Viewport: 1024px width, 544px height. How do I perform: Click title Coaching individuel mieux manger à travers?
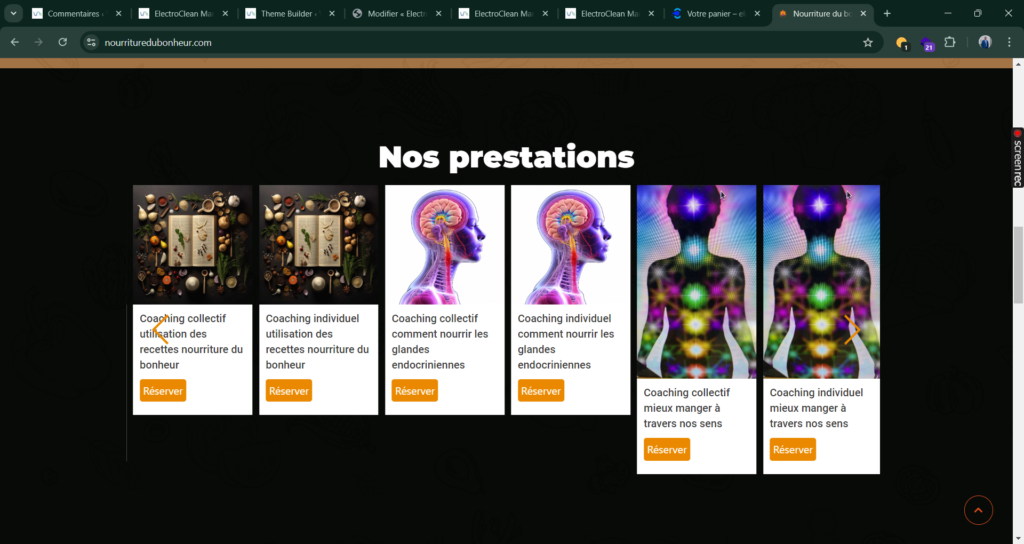pos(816,408)
